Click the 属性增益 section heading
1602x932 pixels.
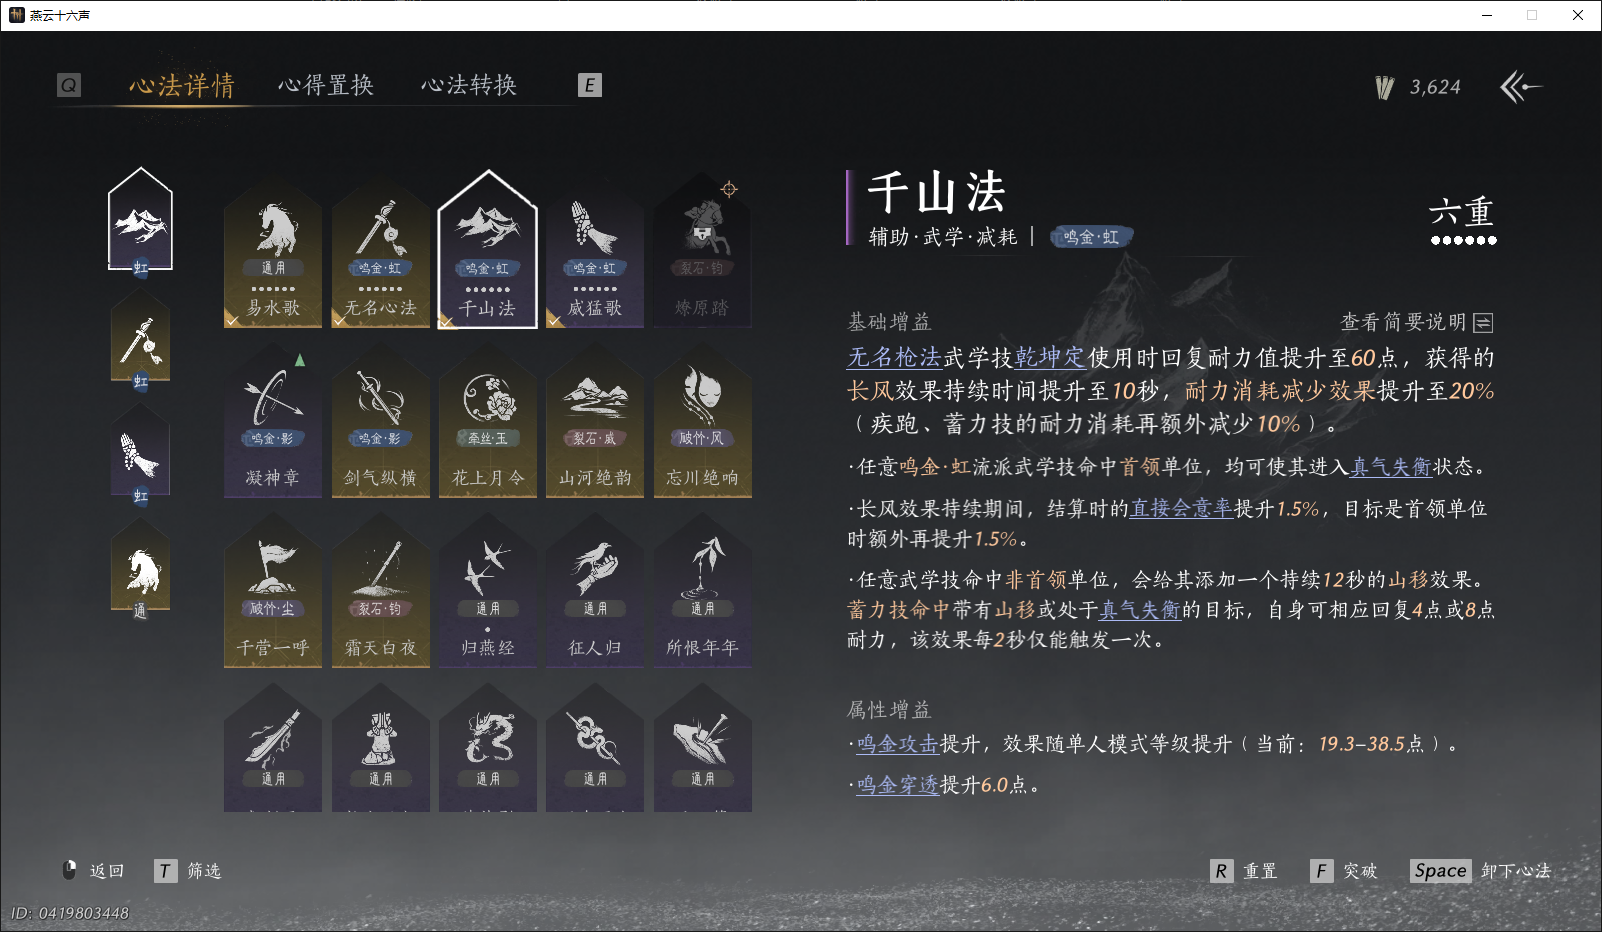pyautogui.click(x=889, y=710)
